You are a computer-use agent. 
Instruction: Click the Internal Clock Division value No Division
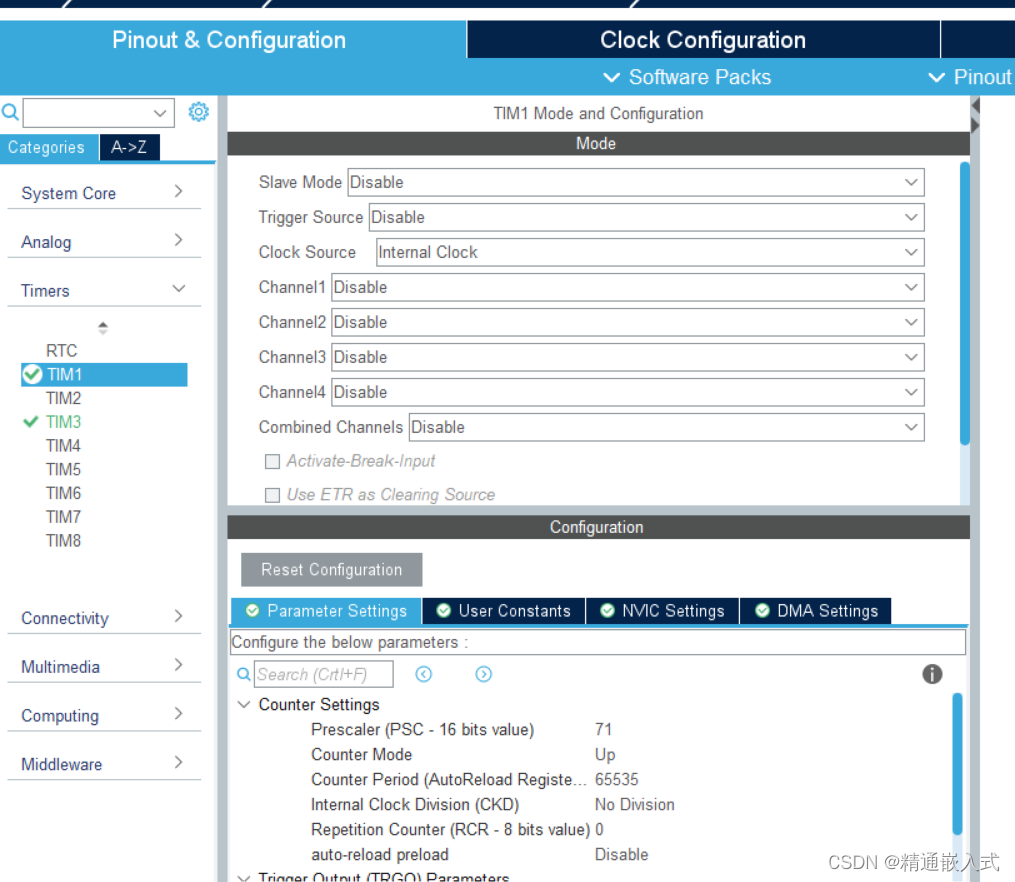[634, 804]
